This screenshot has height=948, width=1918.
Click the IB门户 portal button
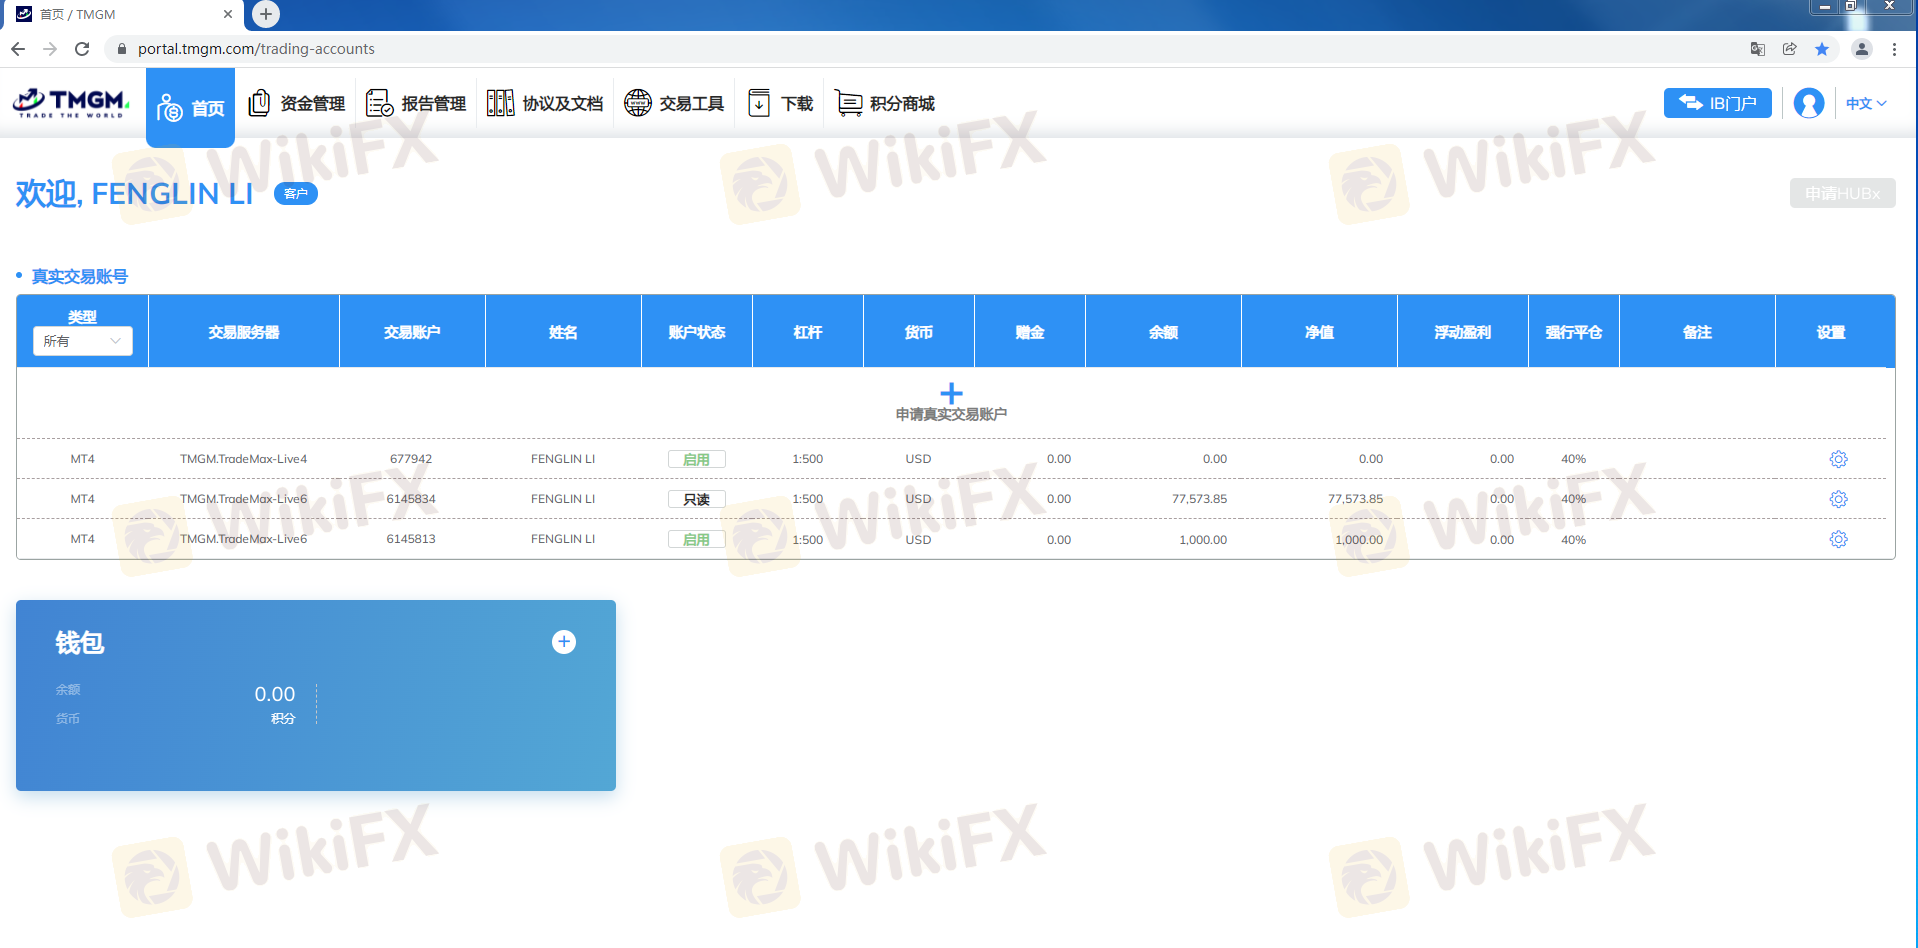(x=1717, y=103)
